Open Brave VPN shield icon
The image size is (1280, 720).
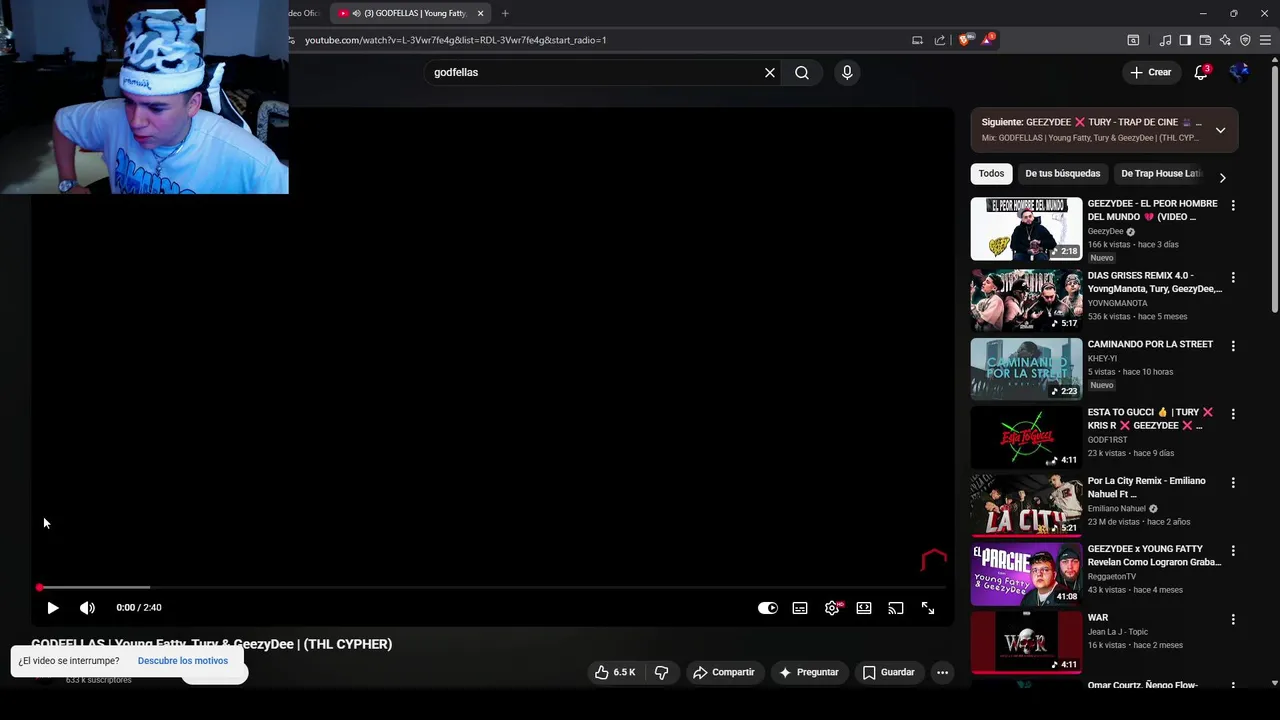point(1245,40)
